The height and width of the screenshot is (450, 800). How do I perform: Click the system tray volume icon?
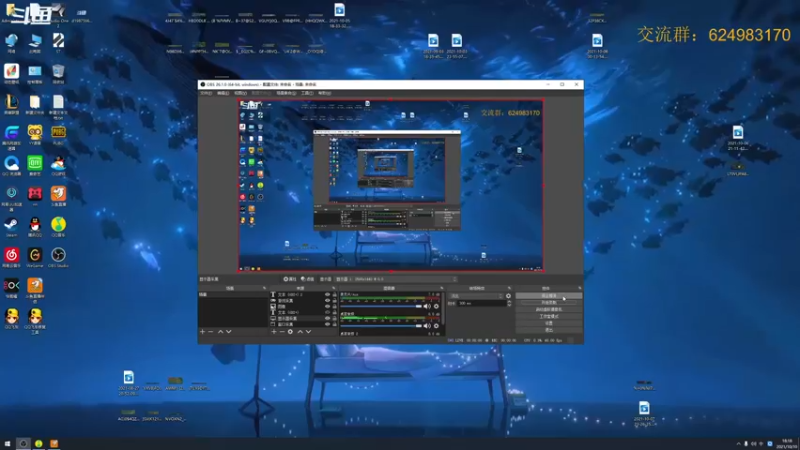coord(754,444)
